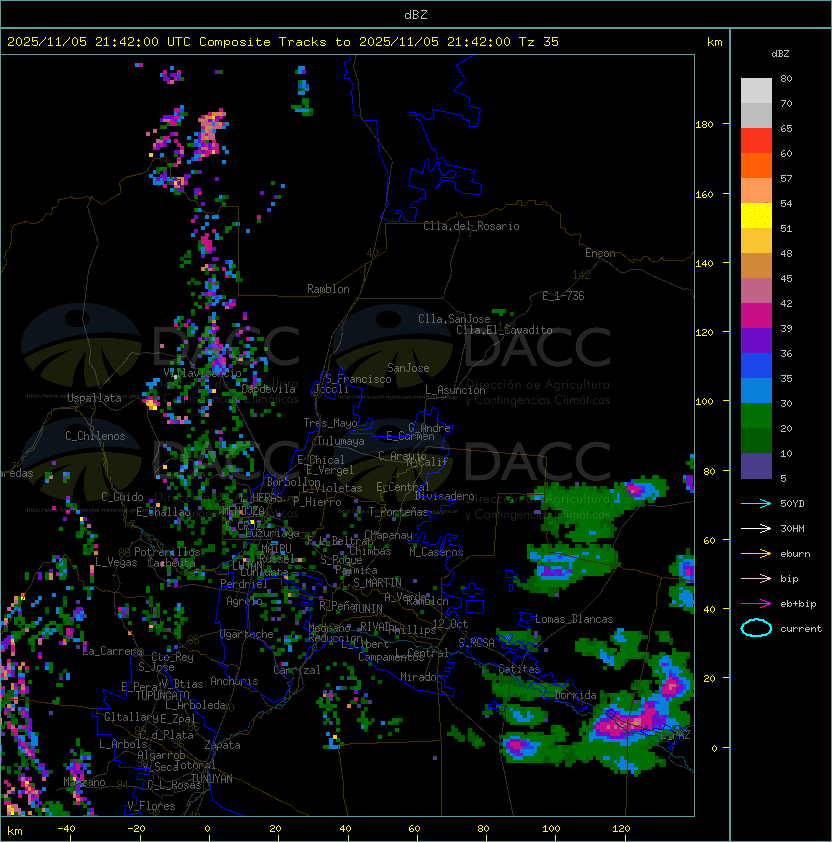
Task: Select the Clla.SanJose label
Action: coord(454,319)
